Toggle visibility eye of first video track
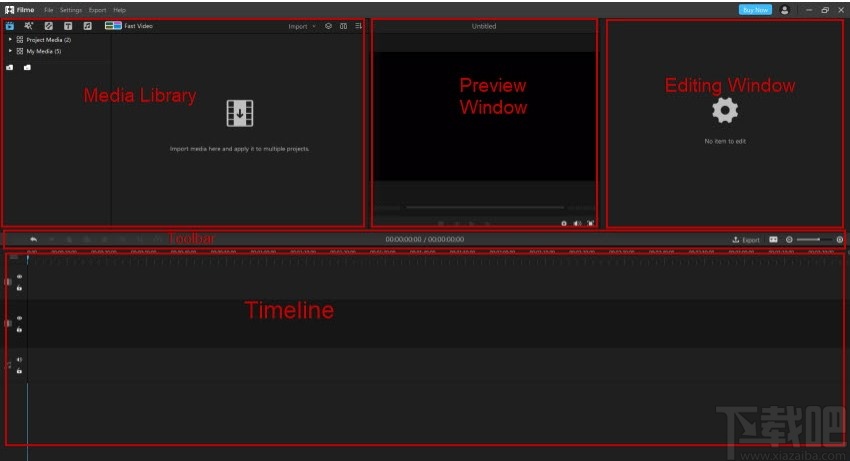Image resolution: width=850 pixels, height=461 pixels. coord(20,277)
